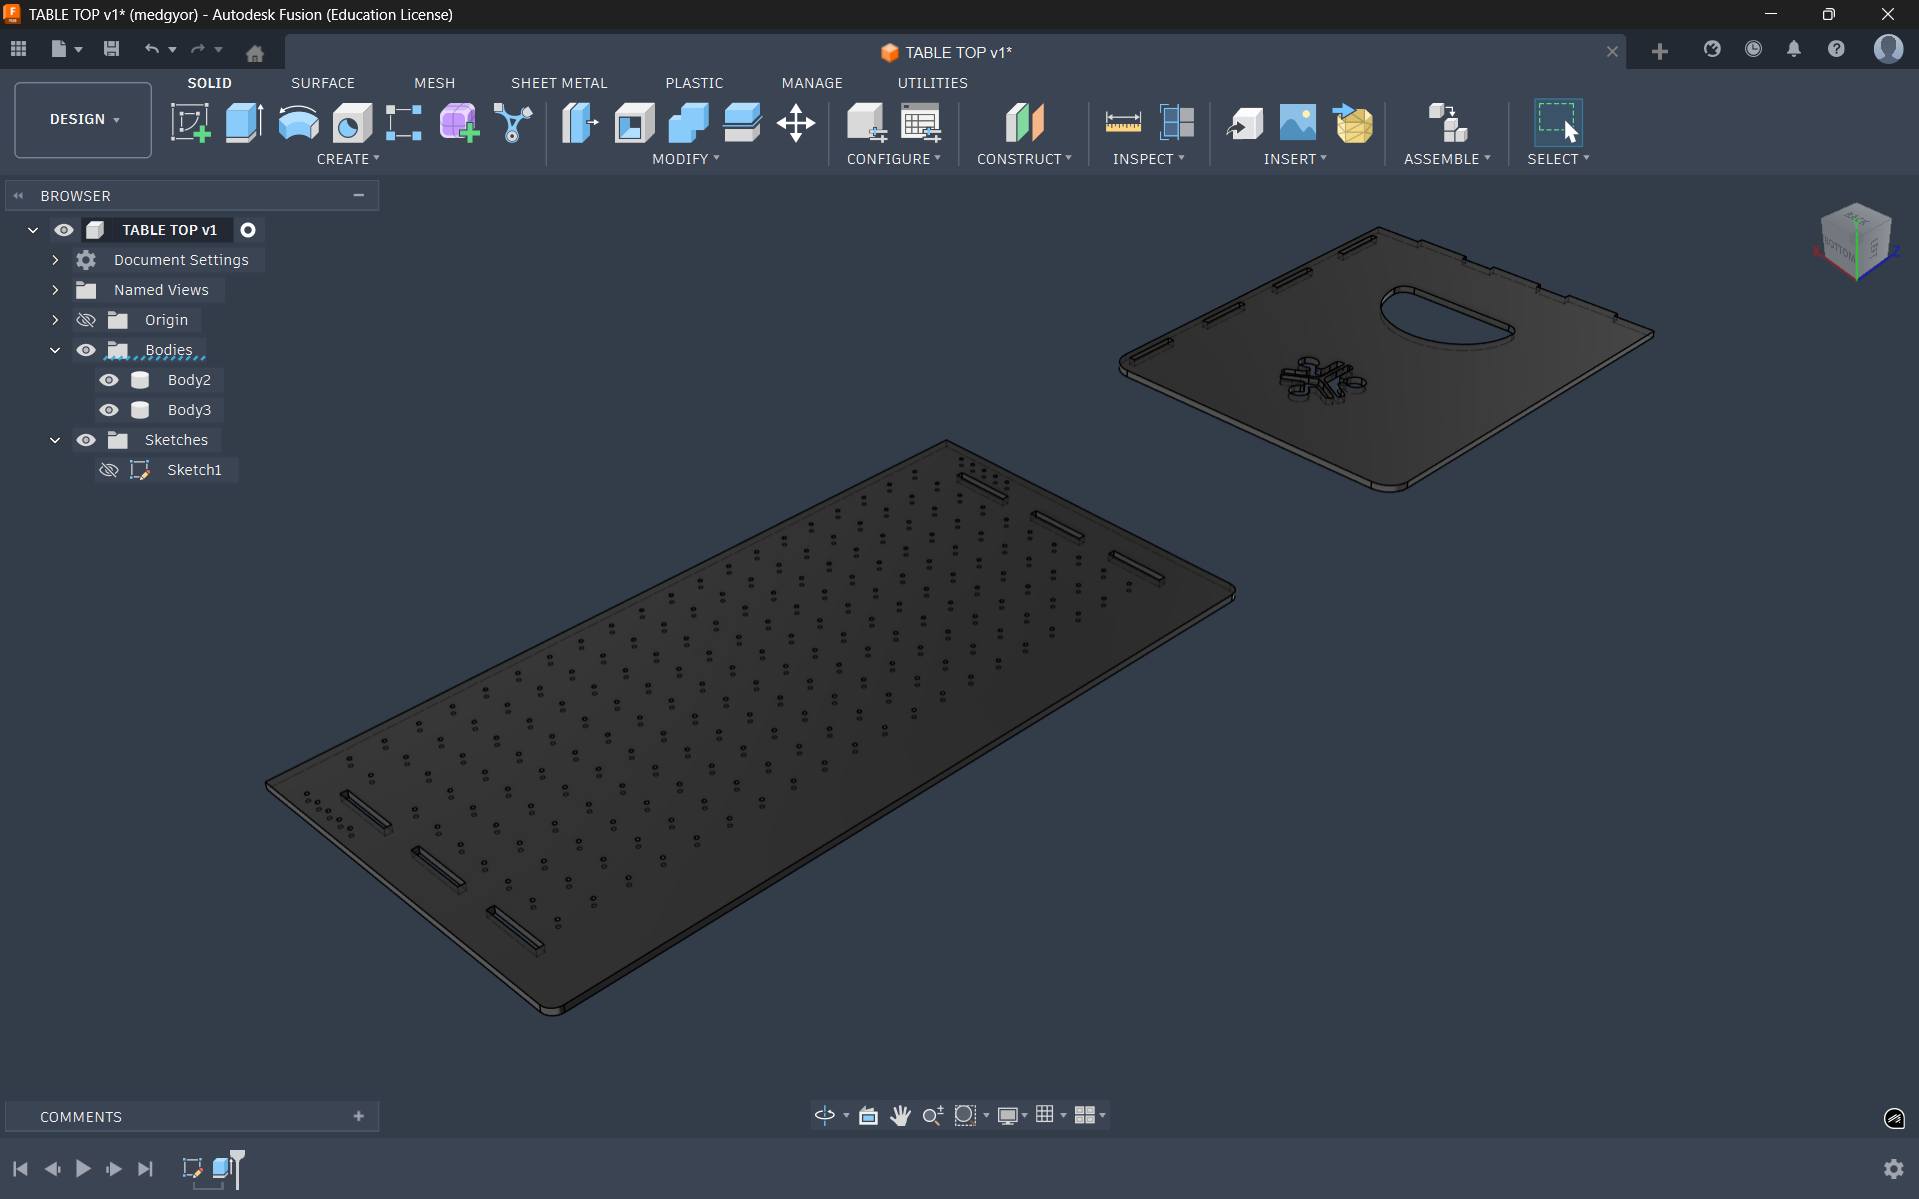Click the ViewCube to reorient view
Screen dimensions: 1919x1199
(1856, 240)
